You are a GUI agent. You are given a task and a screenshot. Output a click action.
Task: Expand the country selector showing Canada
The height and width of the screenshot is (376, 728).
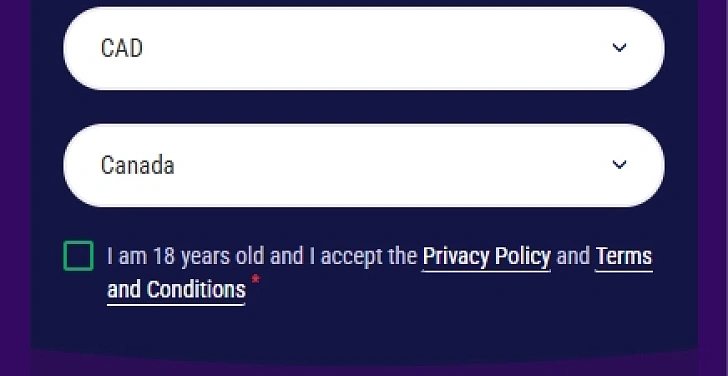pos(364,165)
